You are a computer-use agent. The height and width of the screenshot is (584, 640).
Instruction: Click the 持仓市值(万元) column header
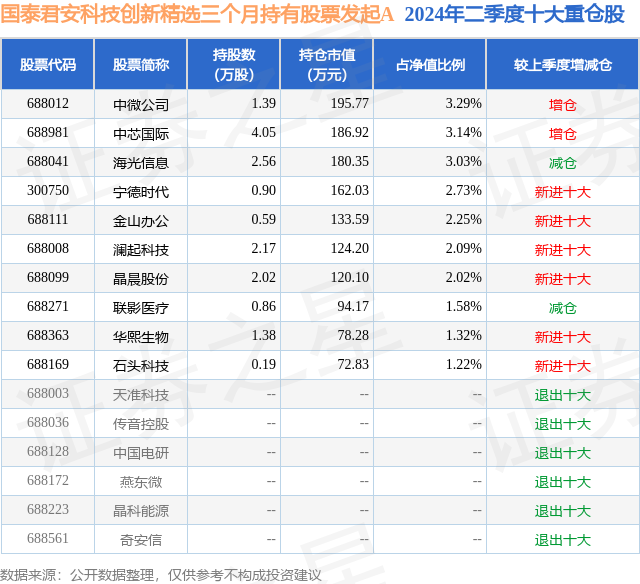(327, 64)
